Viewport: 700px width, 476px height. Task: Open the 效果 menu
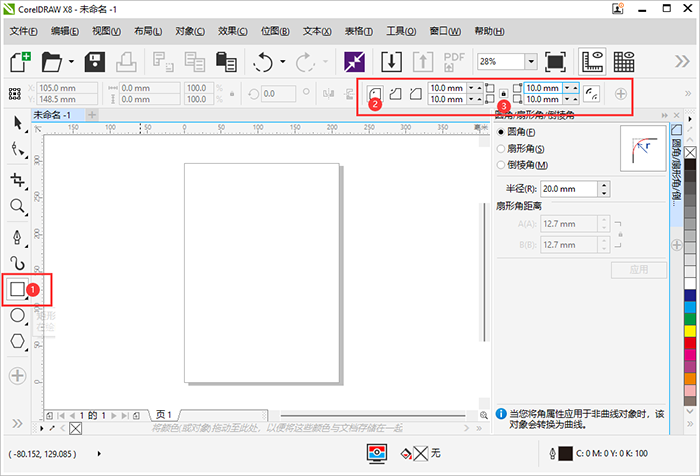pos(235,31)
